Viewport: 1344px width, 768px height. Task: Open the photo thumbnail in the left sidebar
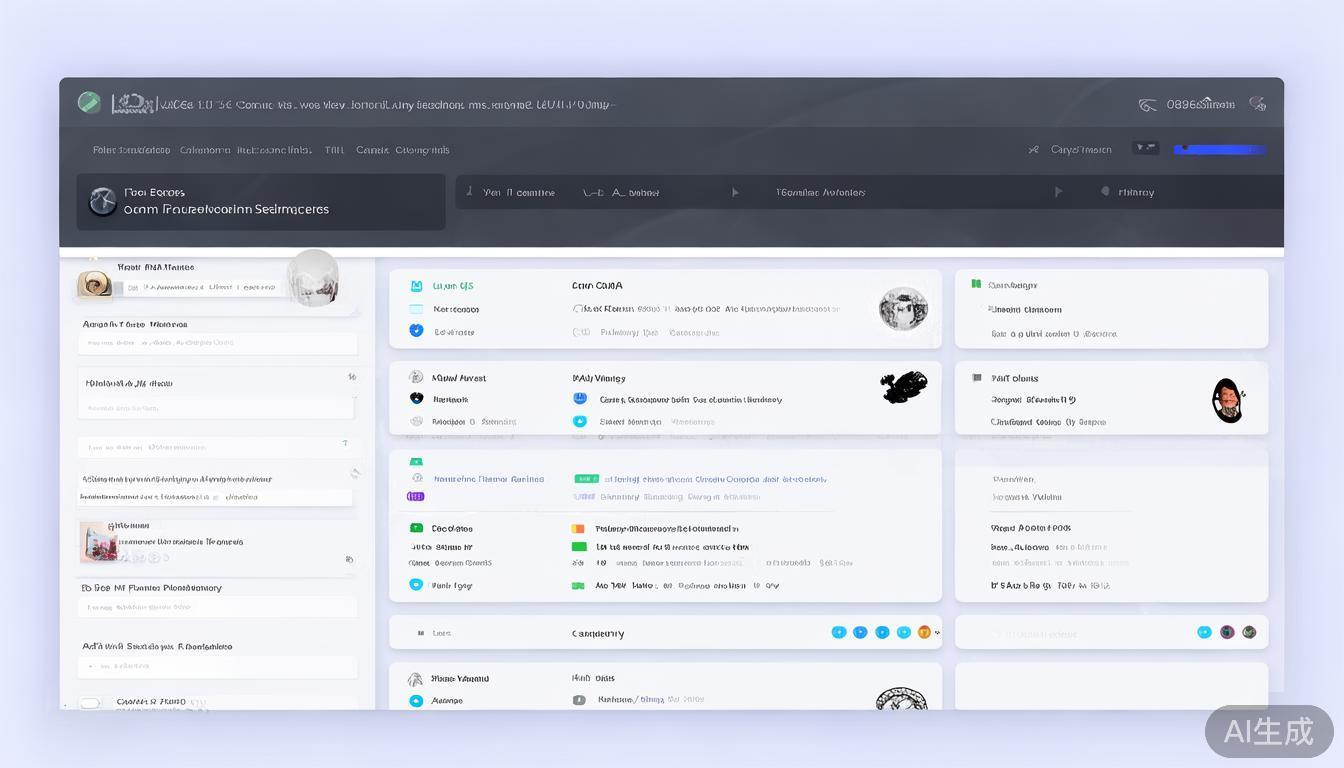coord(98,541)
